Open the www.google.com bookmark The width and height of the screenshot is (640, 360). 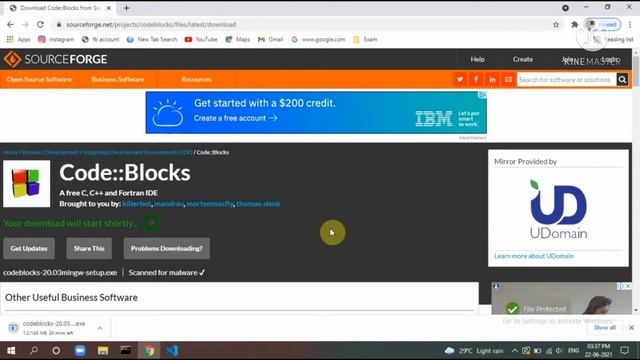(318, 39)
